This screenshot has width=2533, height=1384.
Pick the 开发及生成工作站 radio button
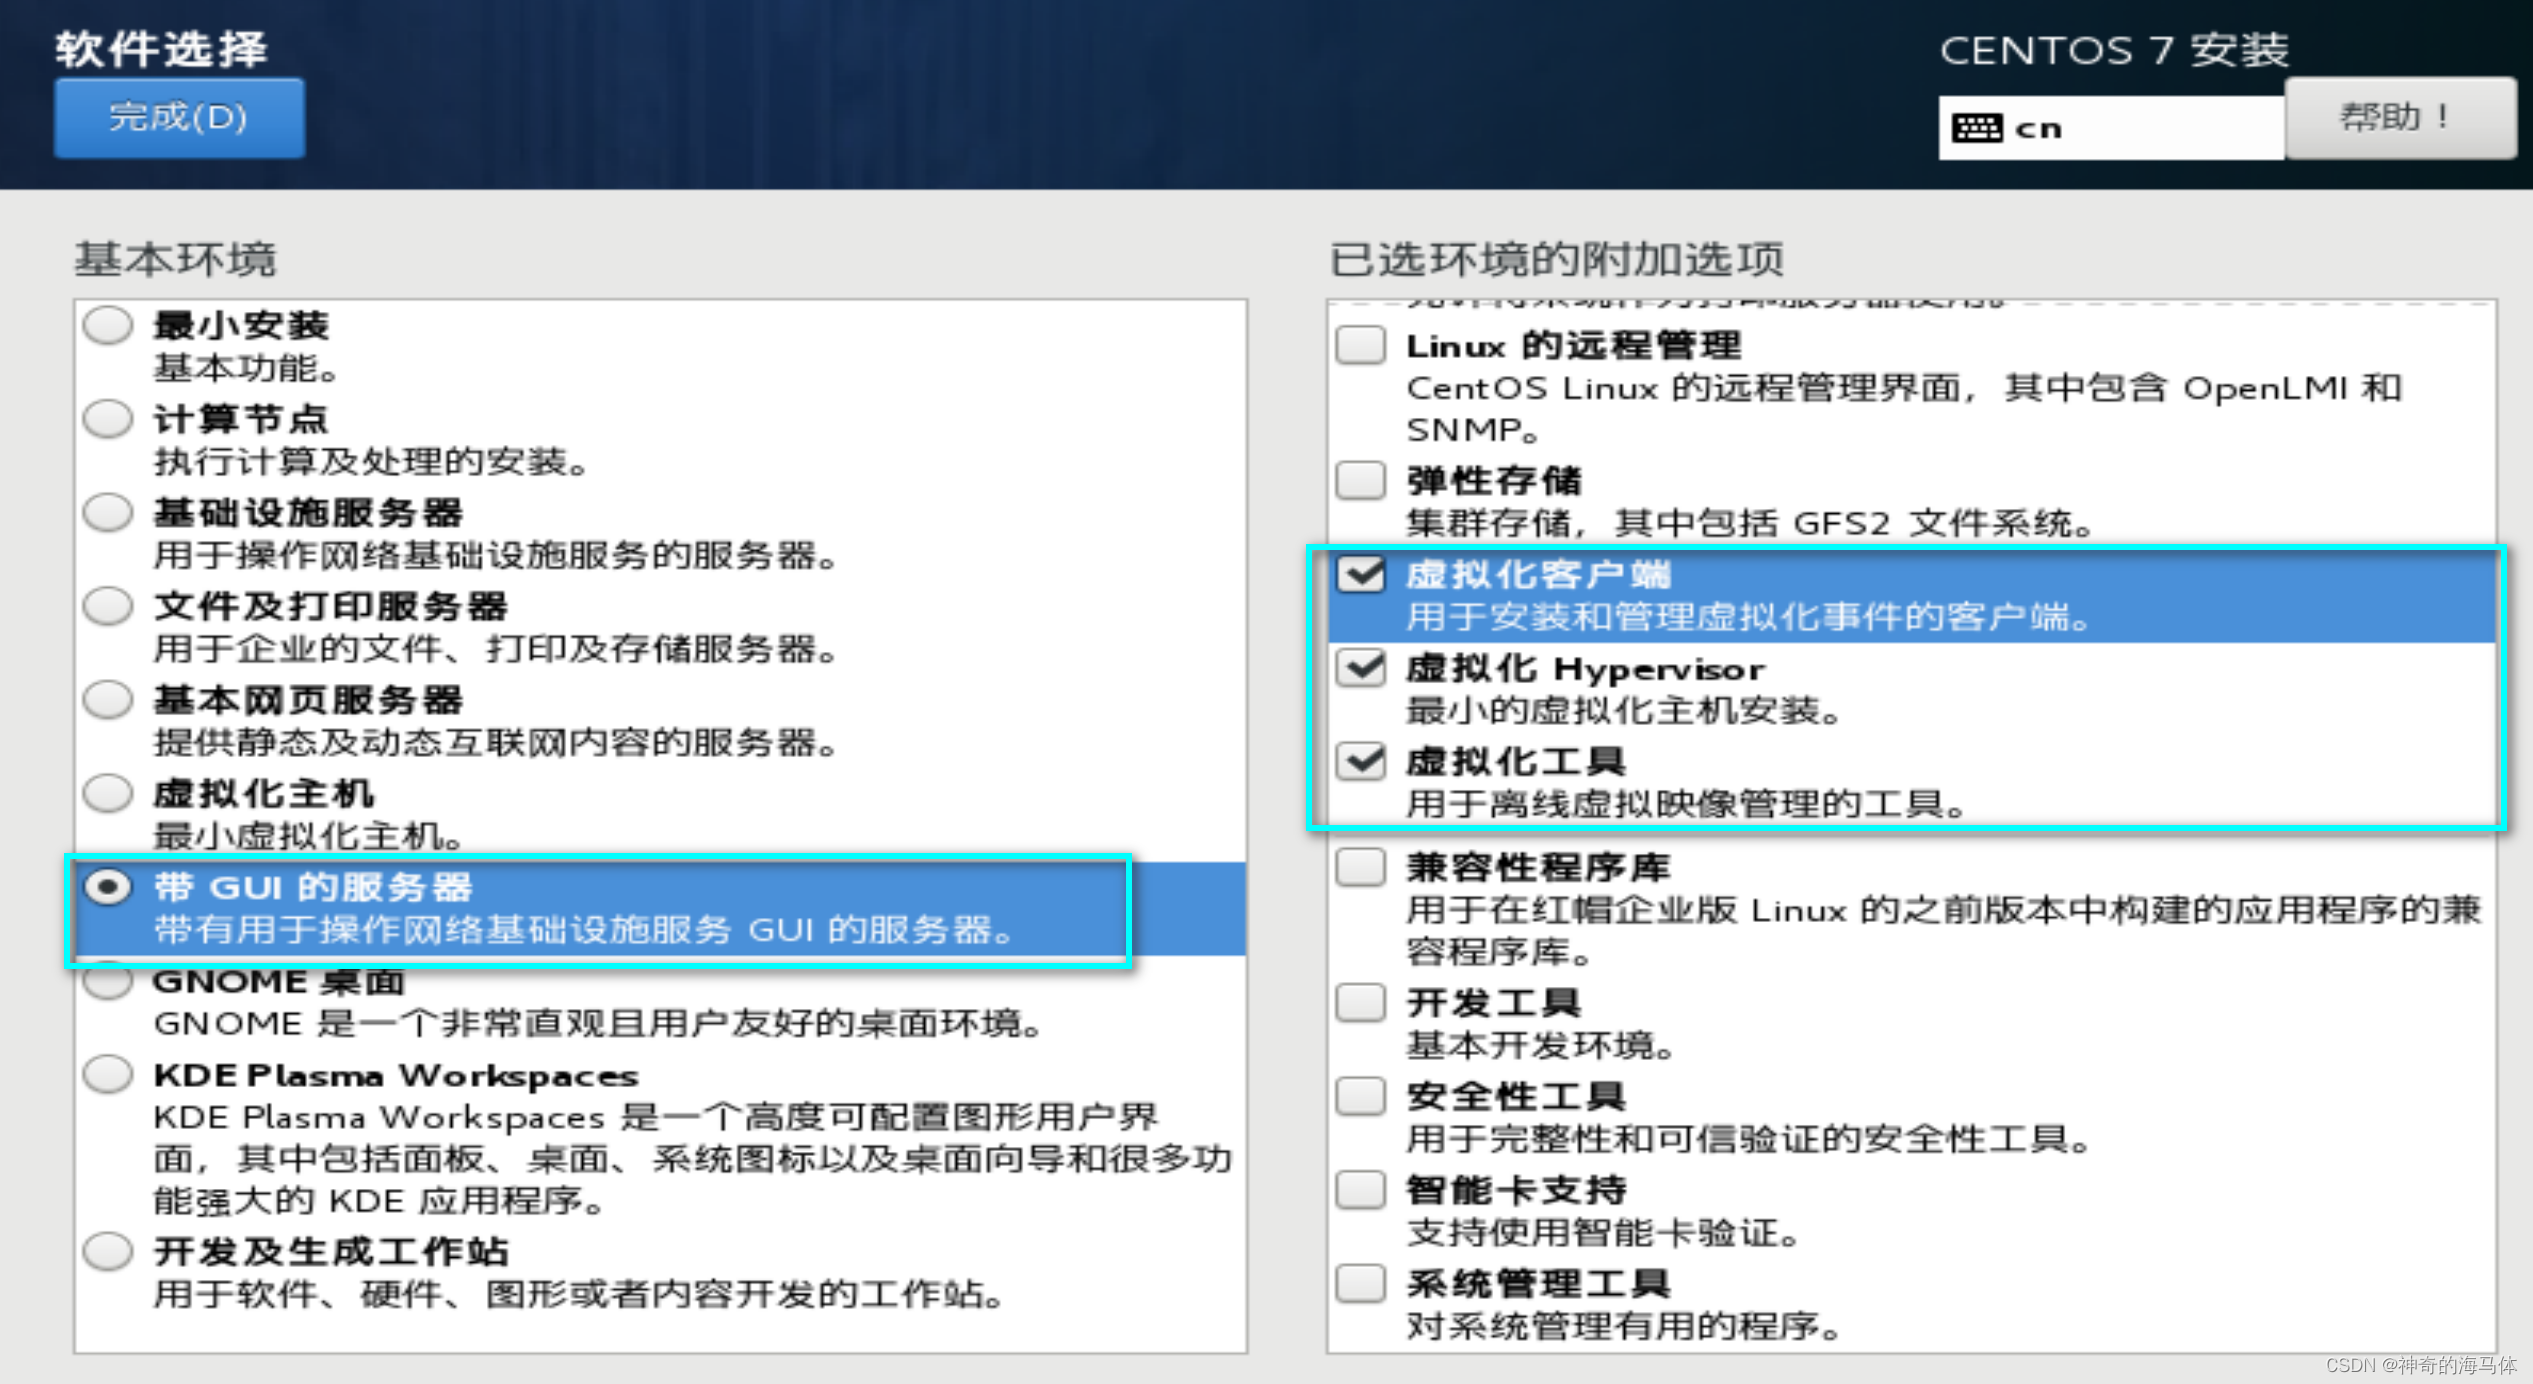108,1250
